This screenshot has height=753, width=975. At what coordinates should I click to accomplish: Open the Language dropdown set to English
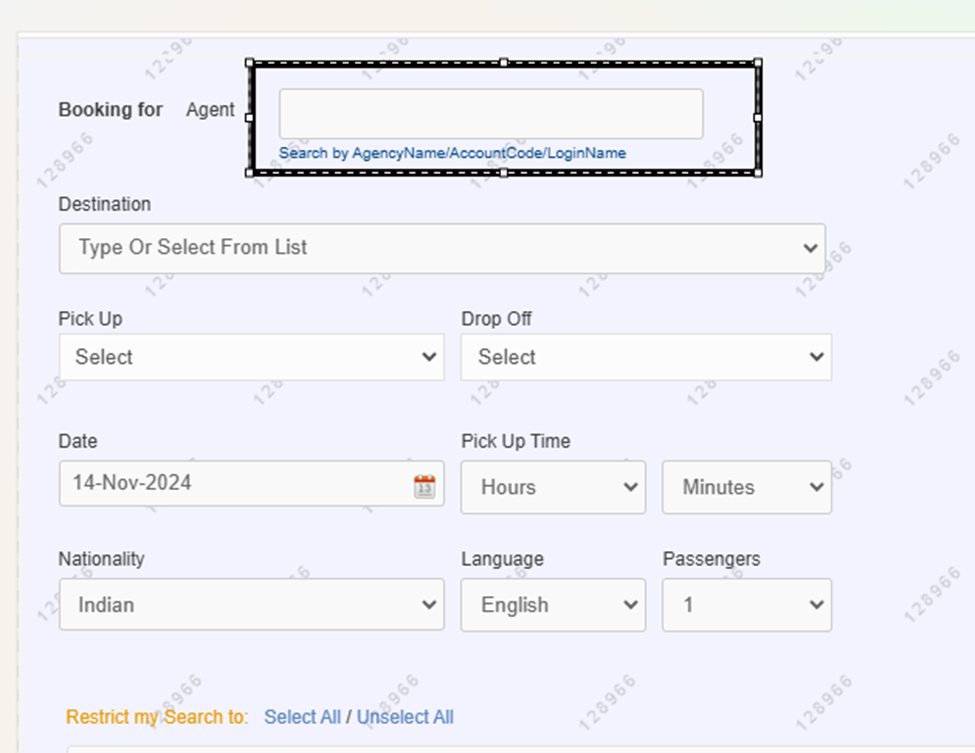(552, 605)
